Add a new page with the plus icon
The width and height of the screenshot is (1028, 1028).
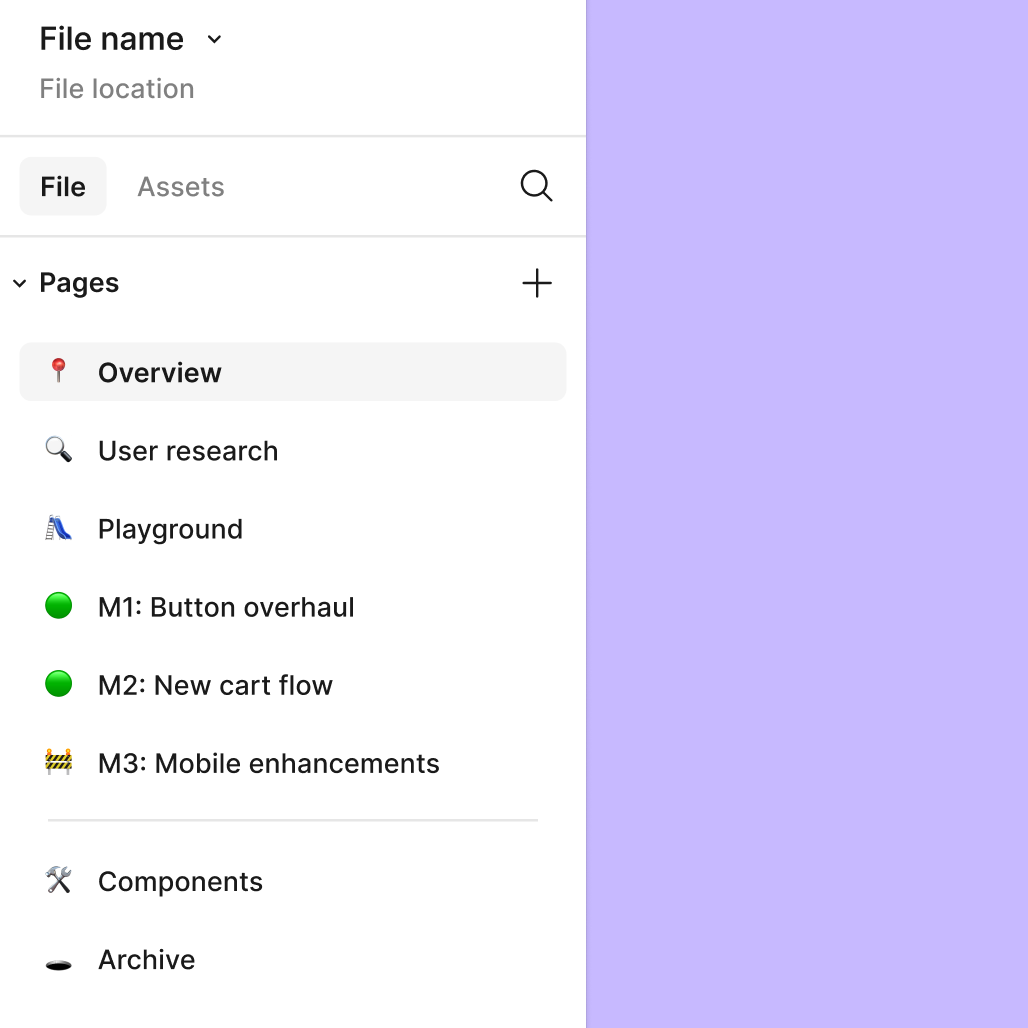pyautogui.click(x=536, y=283)
